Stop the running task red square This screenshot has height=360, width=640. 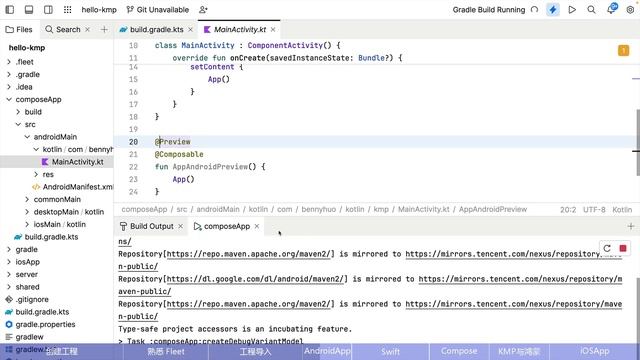click(x=623, y=248)
